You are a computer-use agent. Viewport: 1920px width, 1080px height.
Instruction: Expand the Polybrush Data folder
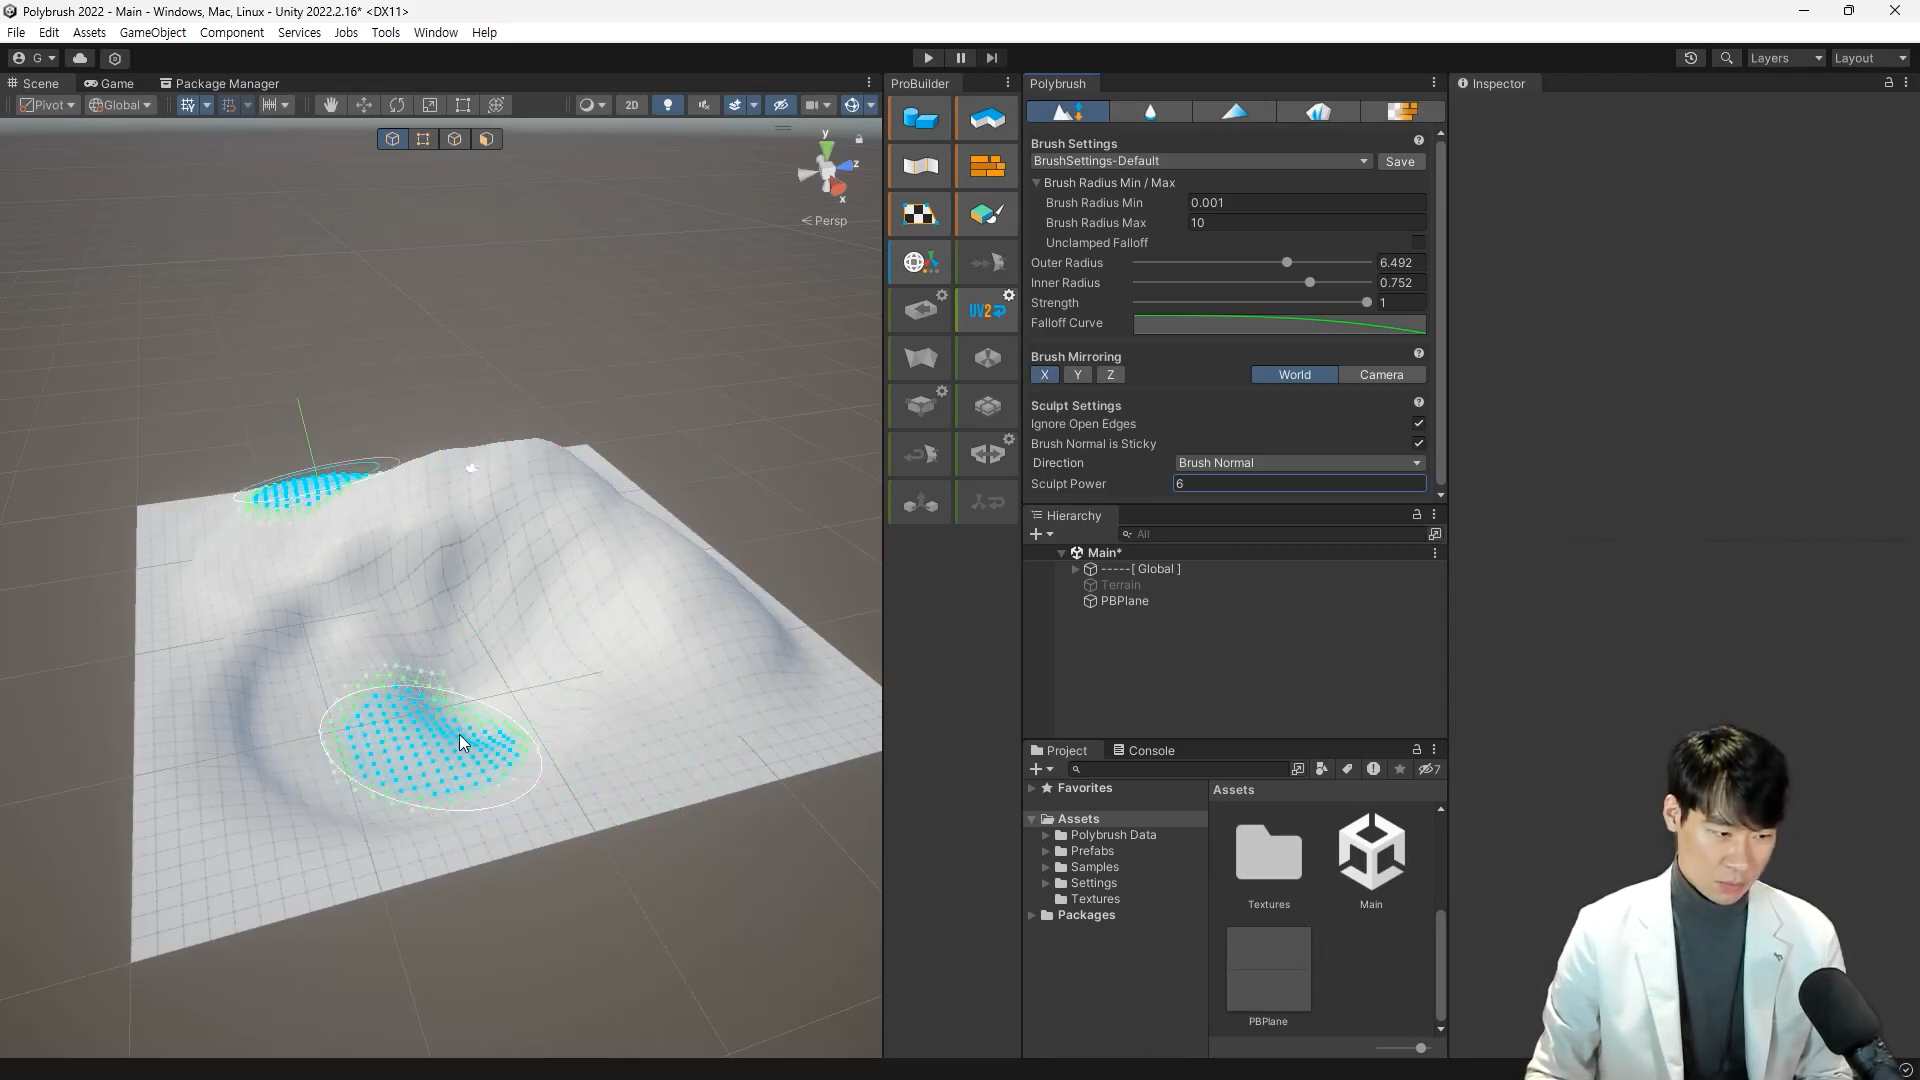click(x=1046, y=835)
